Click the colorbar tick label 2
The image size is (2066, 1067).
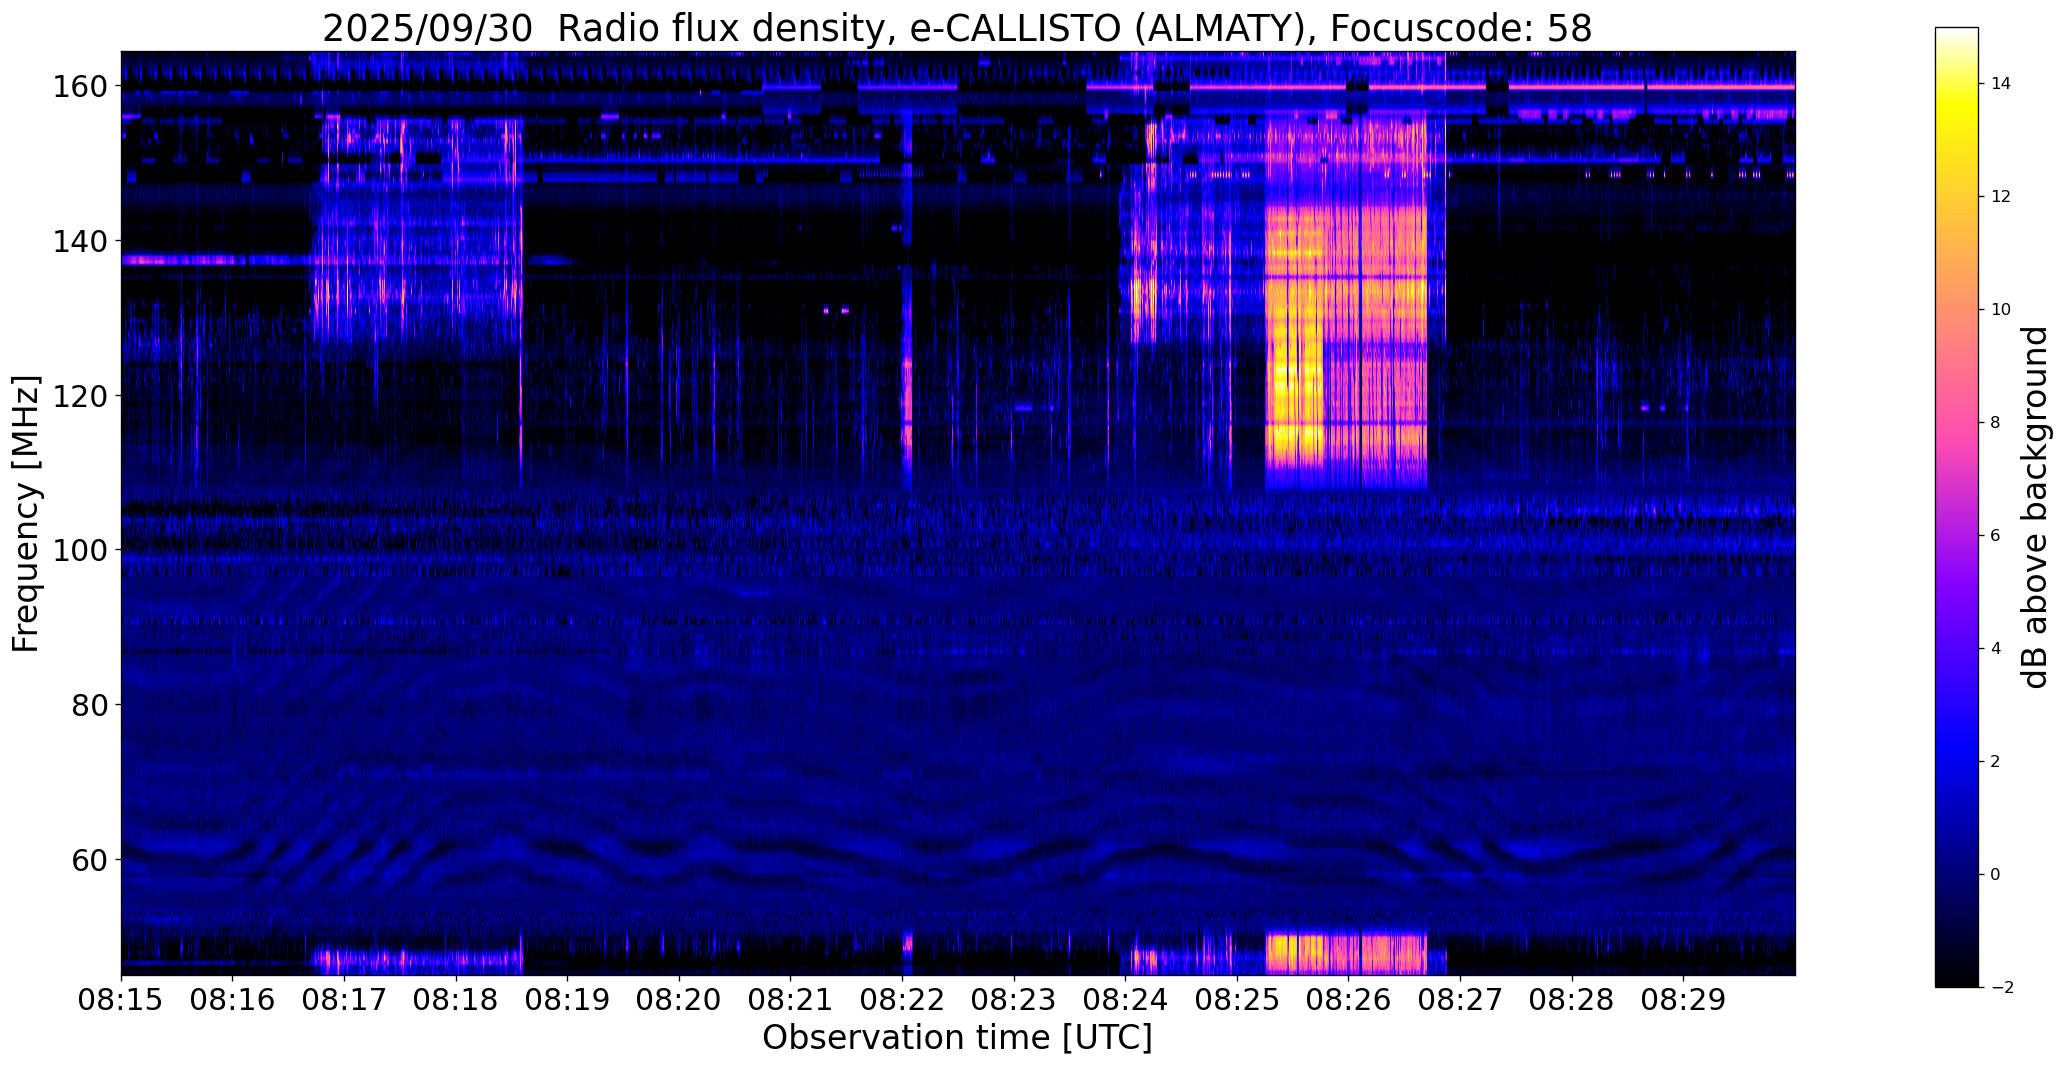(x=1995, y=762)
